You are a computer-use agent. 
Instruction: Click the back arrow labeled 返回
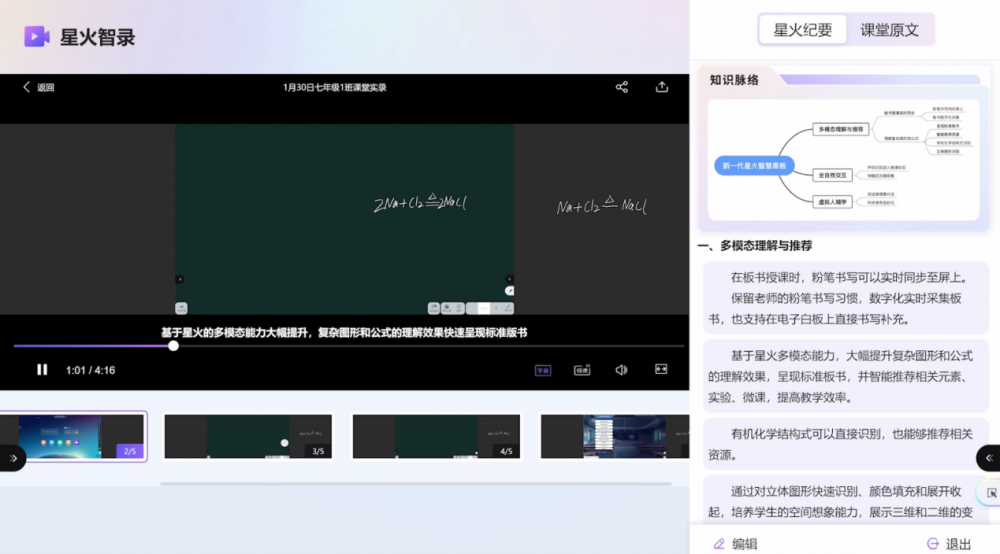pos(38,87)
